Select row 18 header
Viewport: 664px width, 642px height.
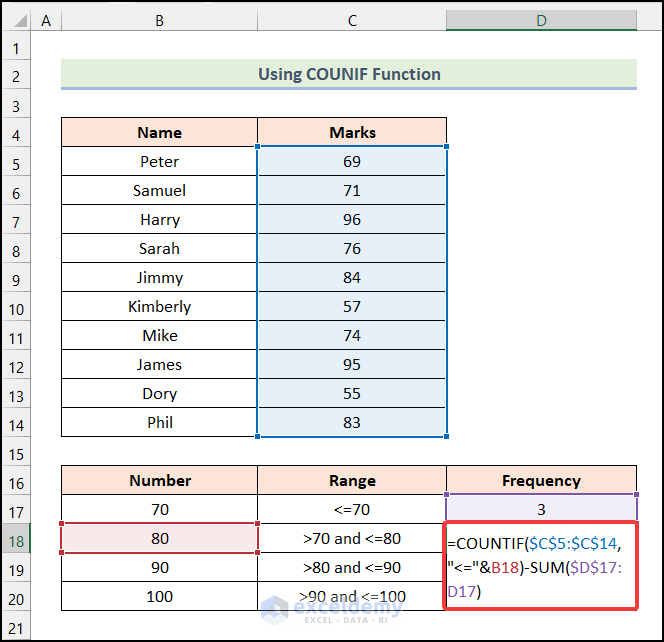click(16, 539)
